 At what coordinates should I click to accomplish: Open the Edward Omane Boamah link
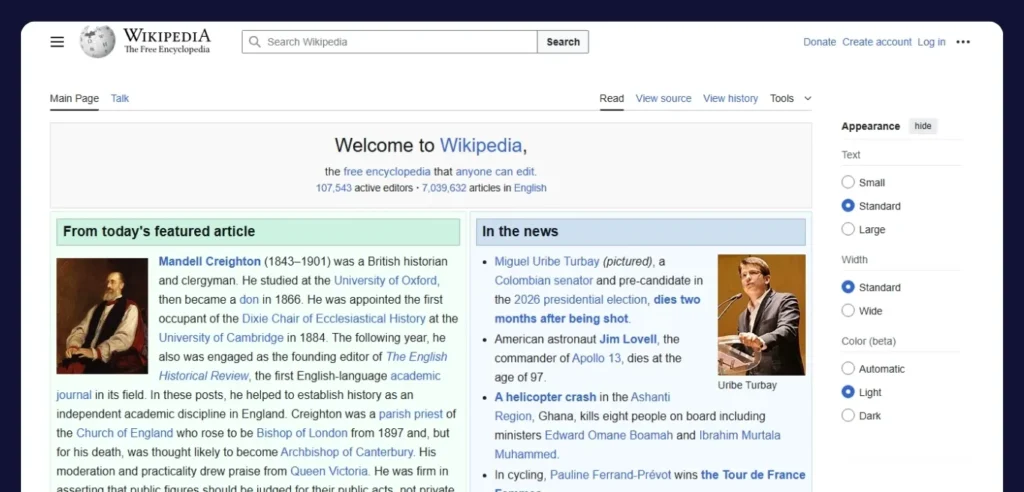(609, 435)
